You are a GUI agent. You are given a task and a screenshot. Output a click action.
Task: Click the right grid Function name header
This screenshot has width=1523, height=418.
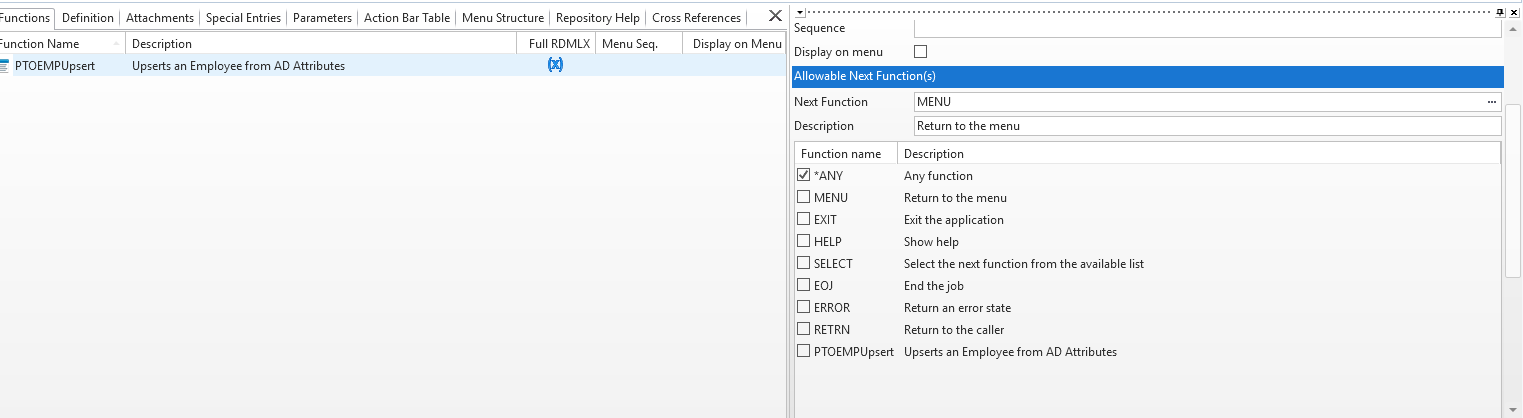[846, 154]
